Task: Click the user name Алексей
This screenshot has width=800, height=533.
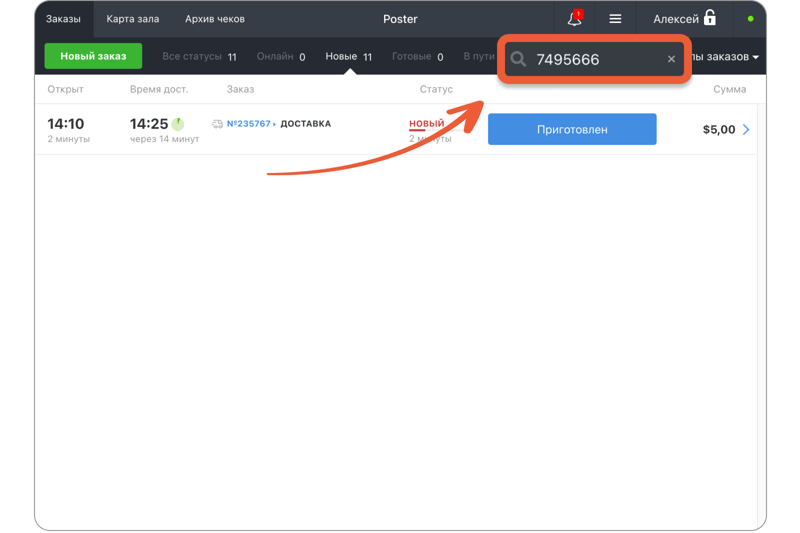Action: 676,19
